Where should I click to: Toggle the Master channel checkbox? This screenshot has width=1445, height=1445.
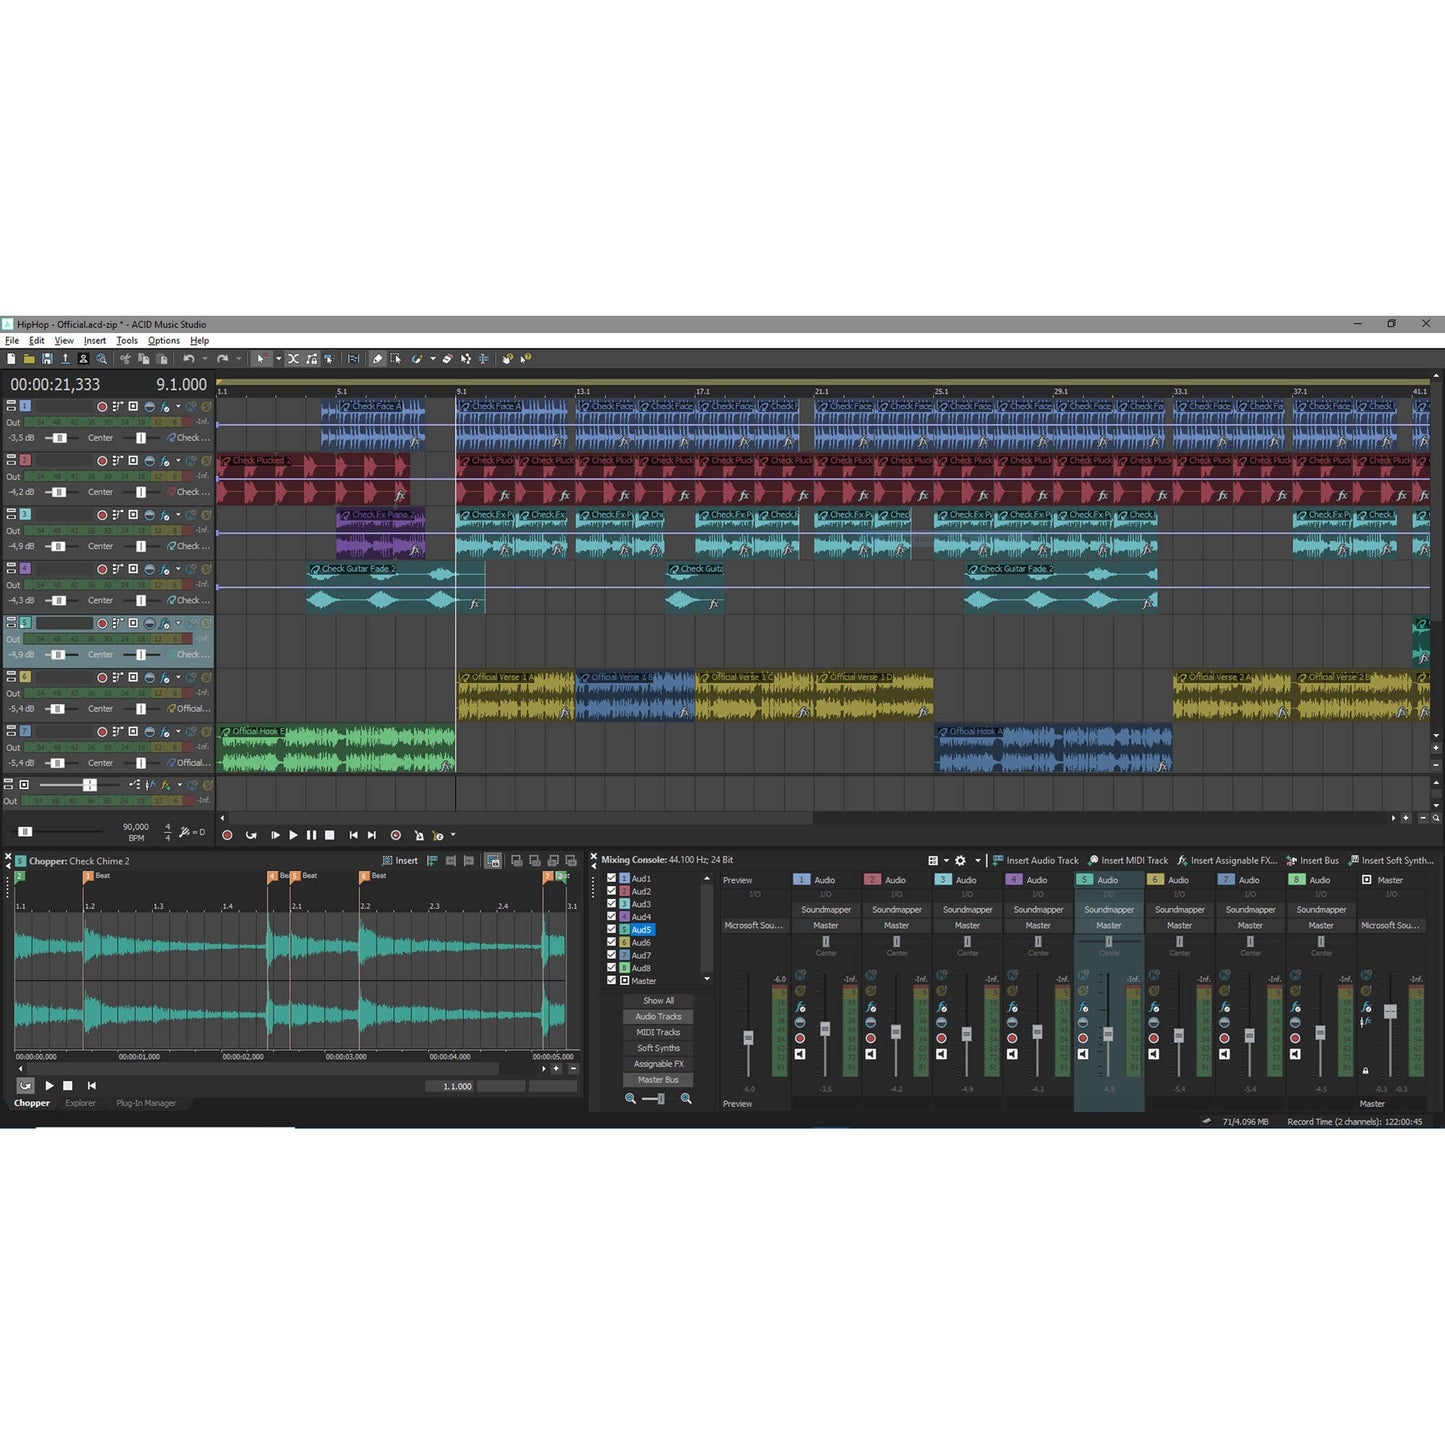tap(611, 981)
